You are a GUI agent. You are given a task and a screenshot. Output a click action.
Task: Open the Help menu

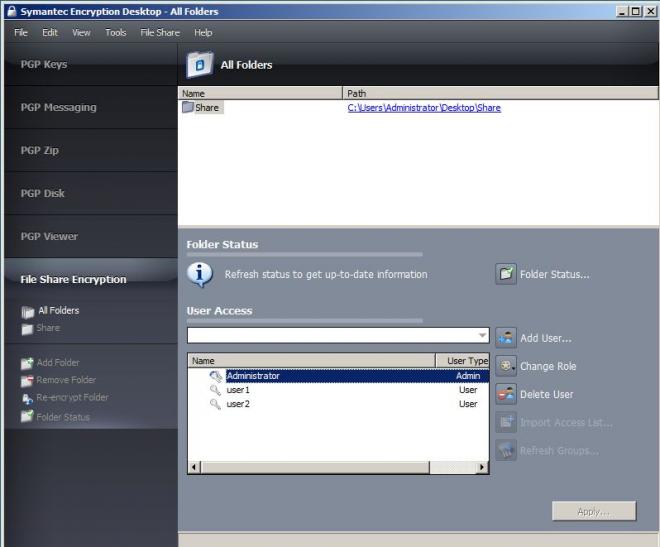(203, 32)
